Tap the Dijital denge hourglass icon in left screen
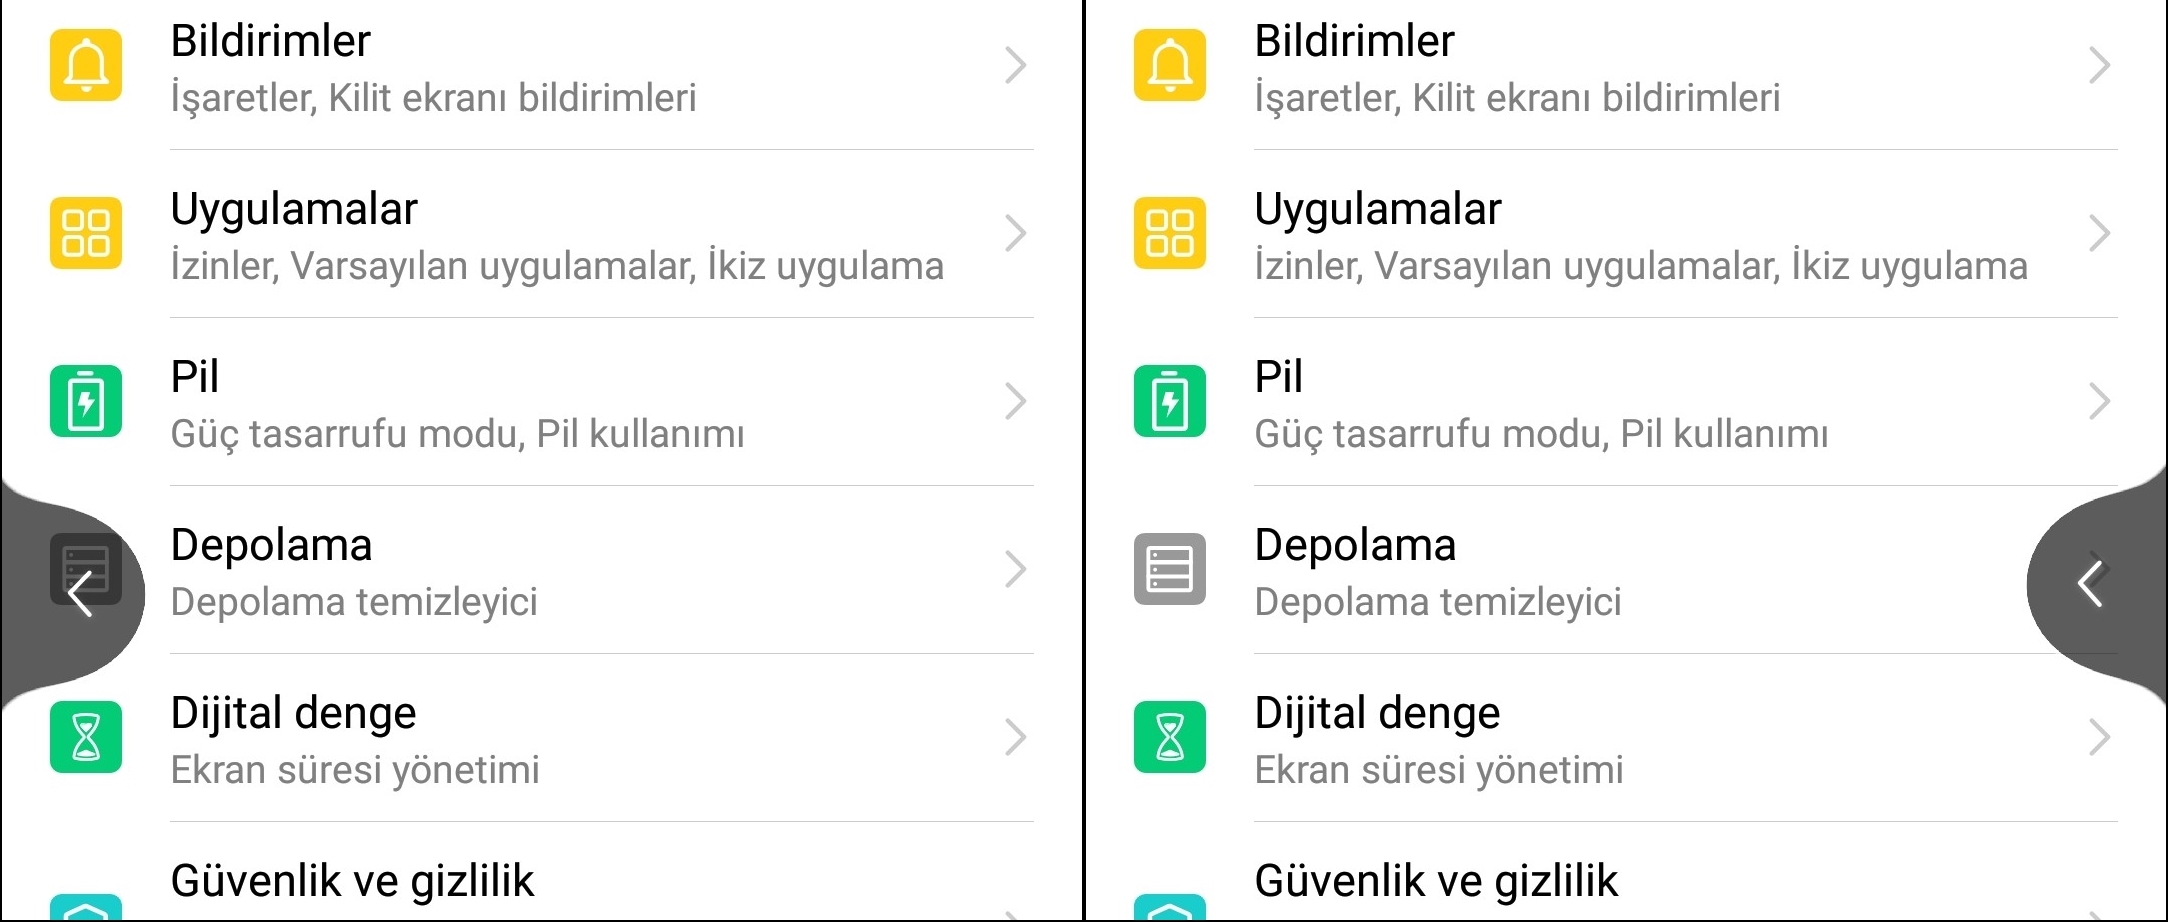The height and width of the screenshot is (922, 2168). point(86,738)
